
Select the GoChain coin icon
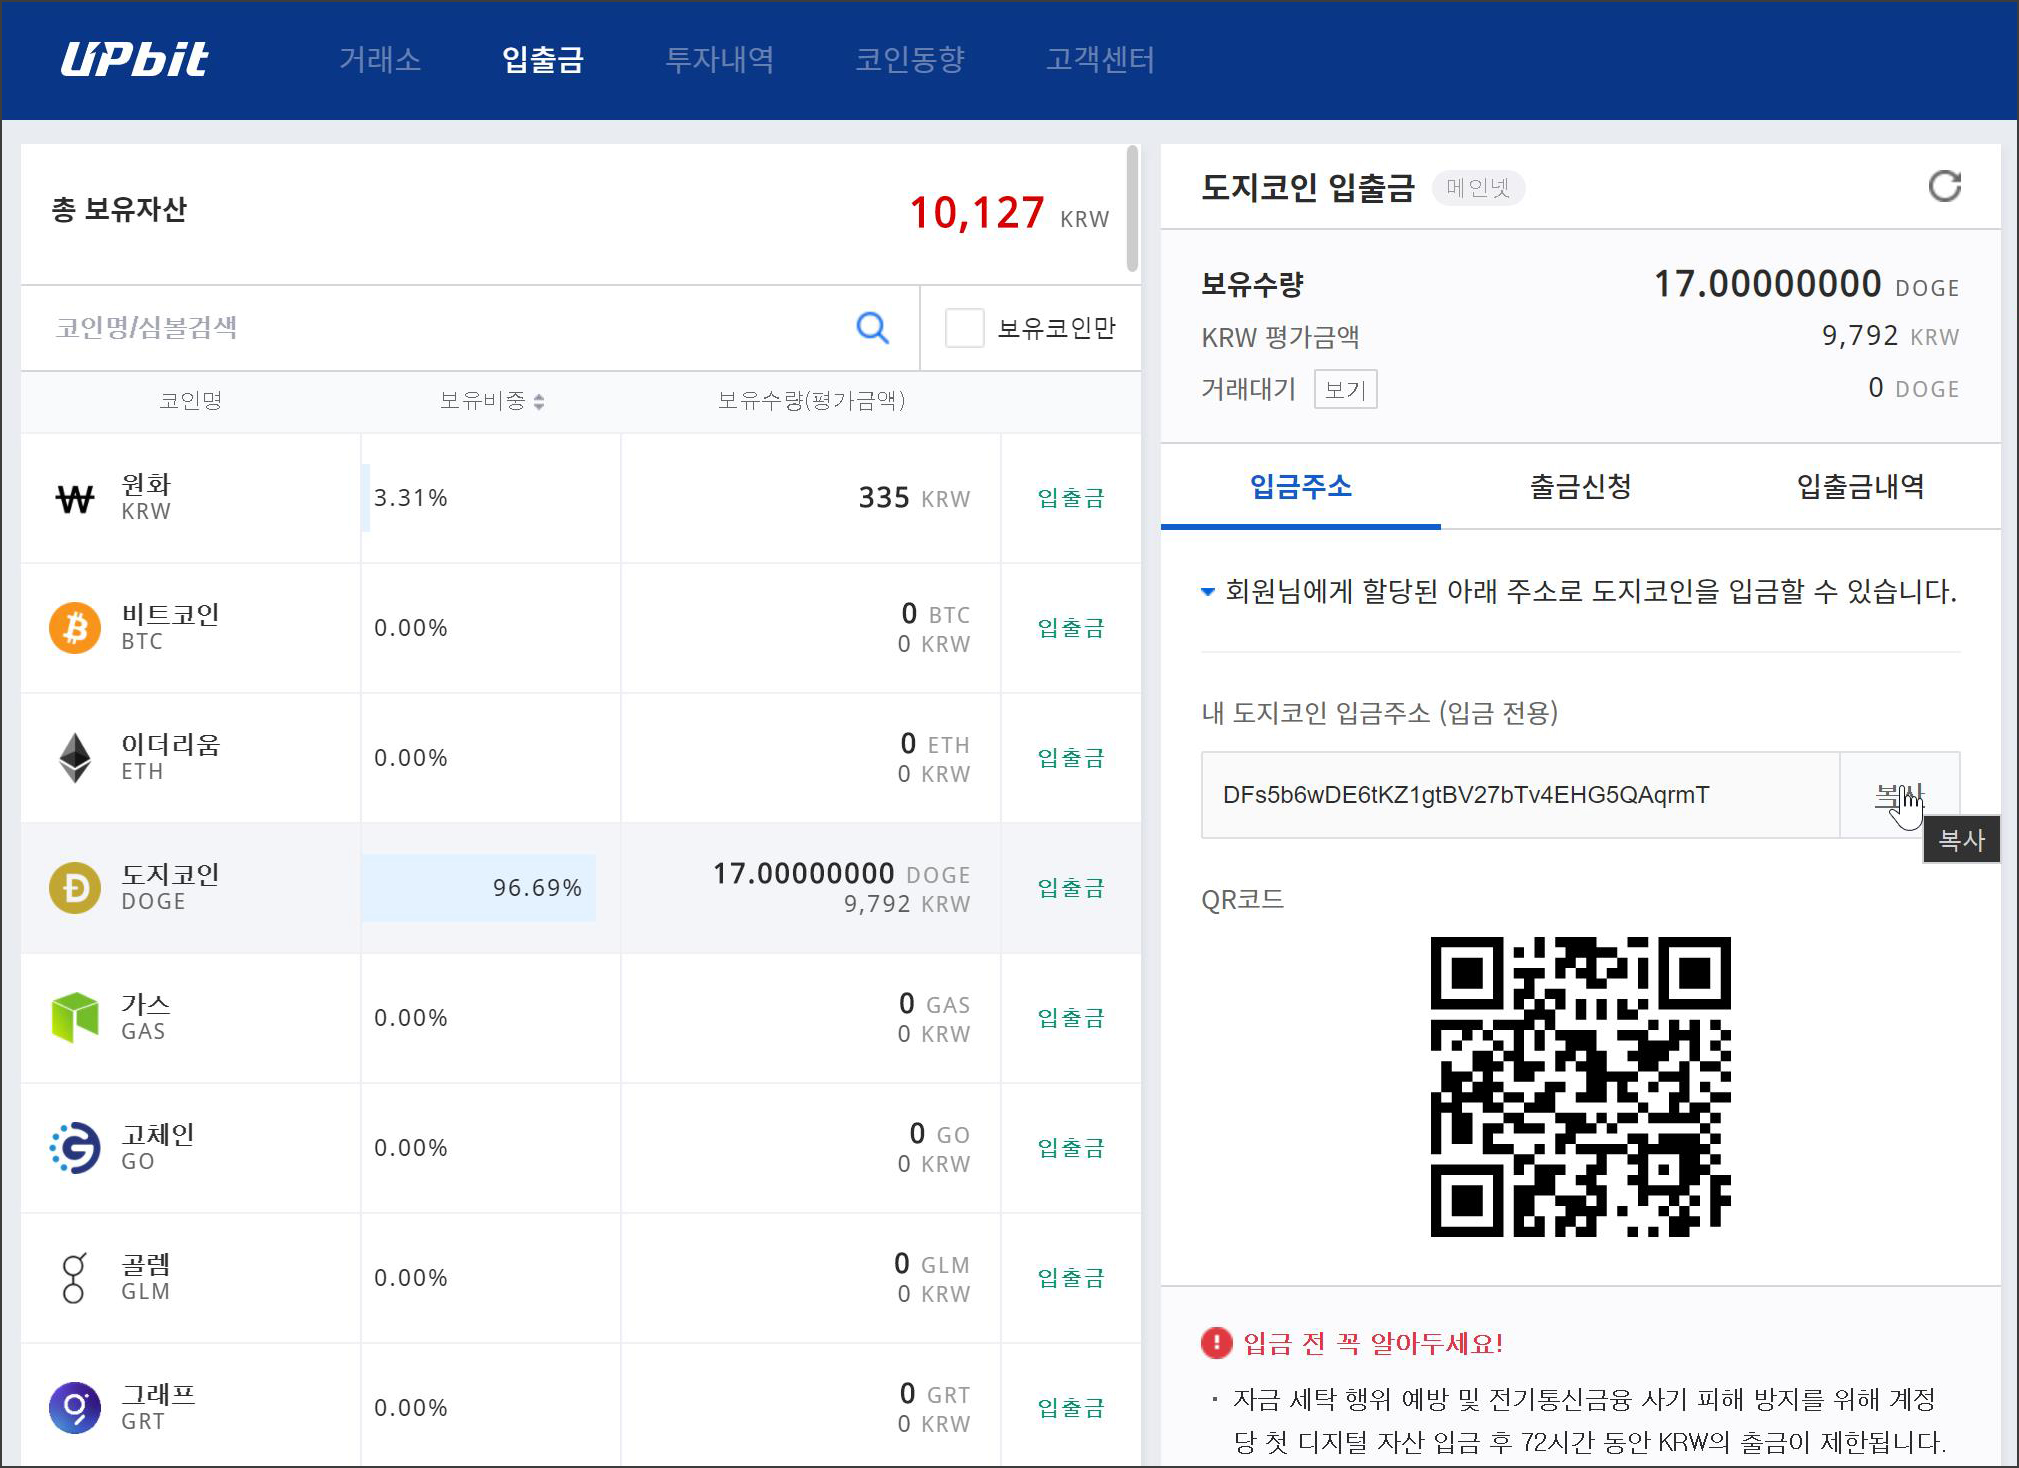click(x=75, y=1148)
